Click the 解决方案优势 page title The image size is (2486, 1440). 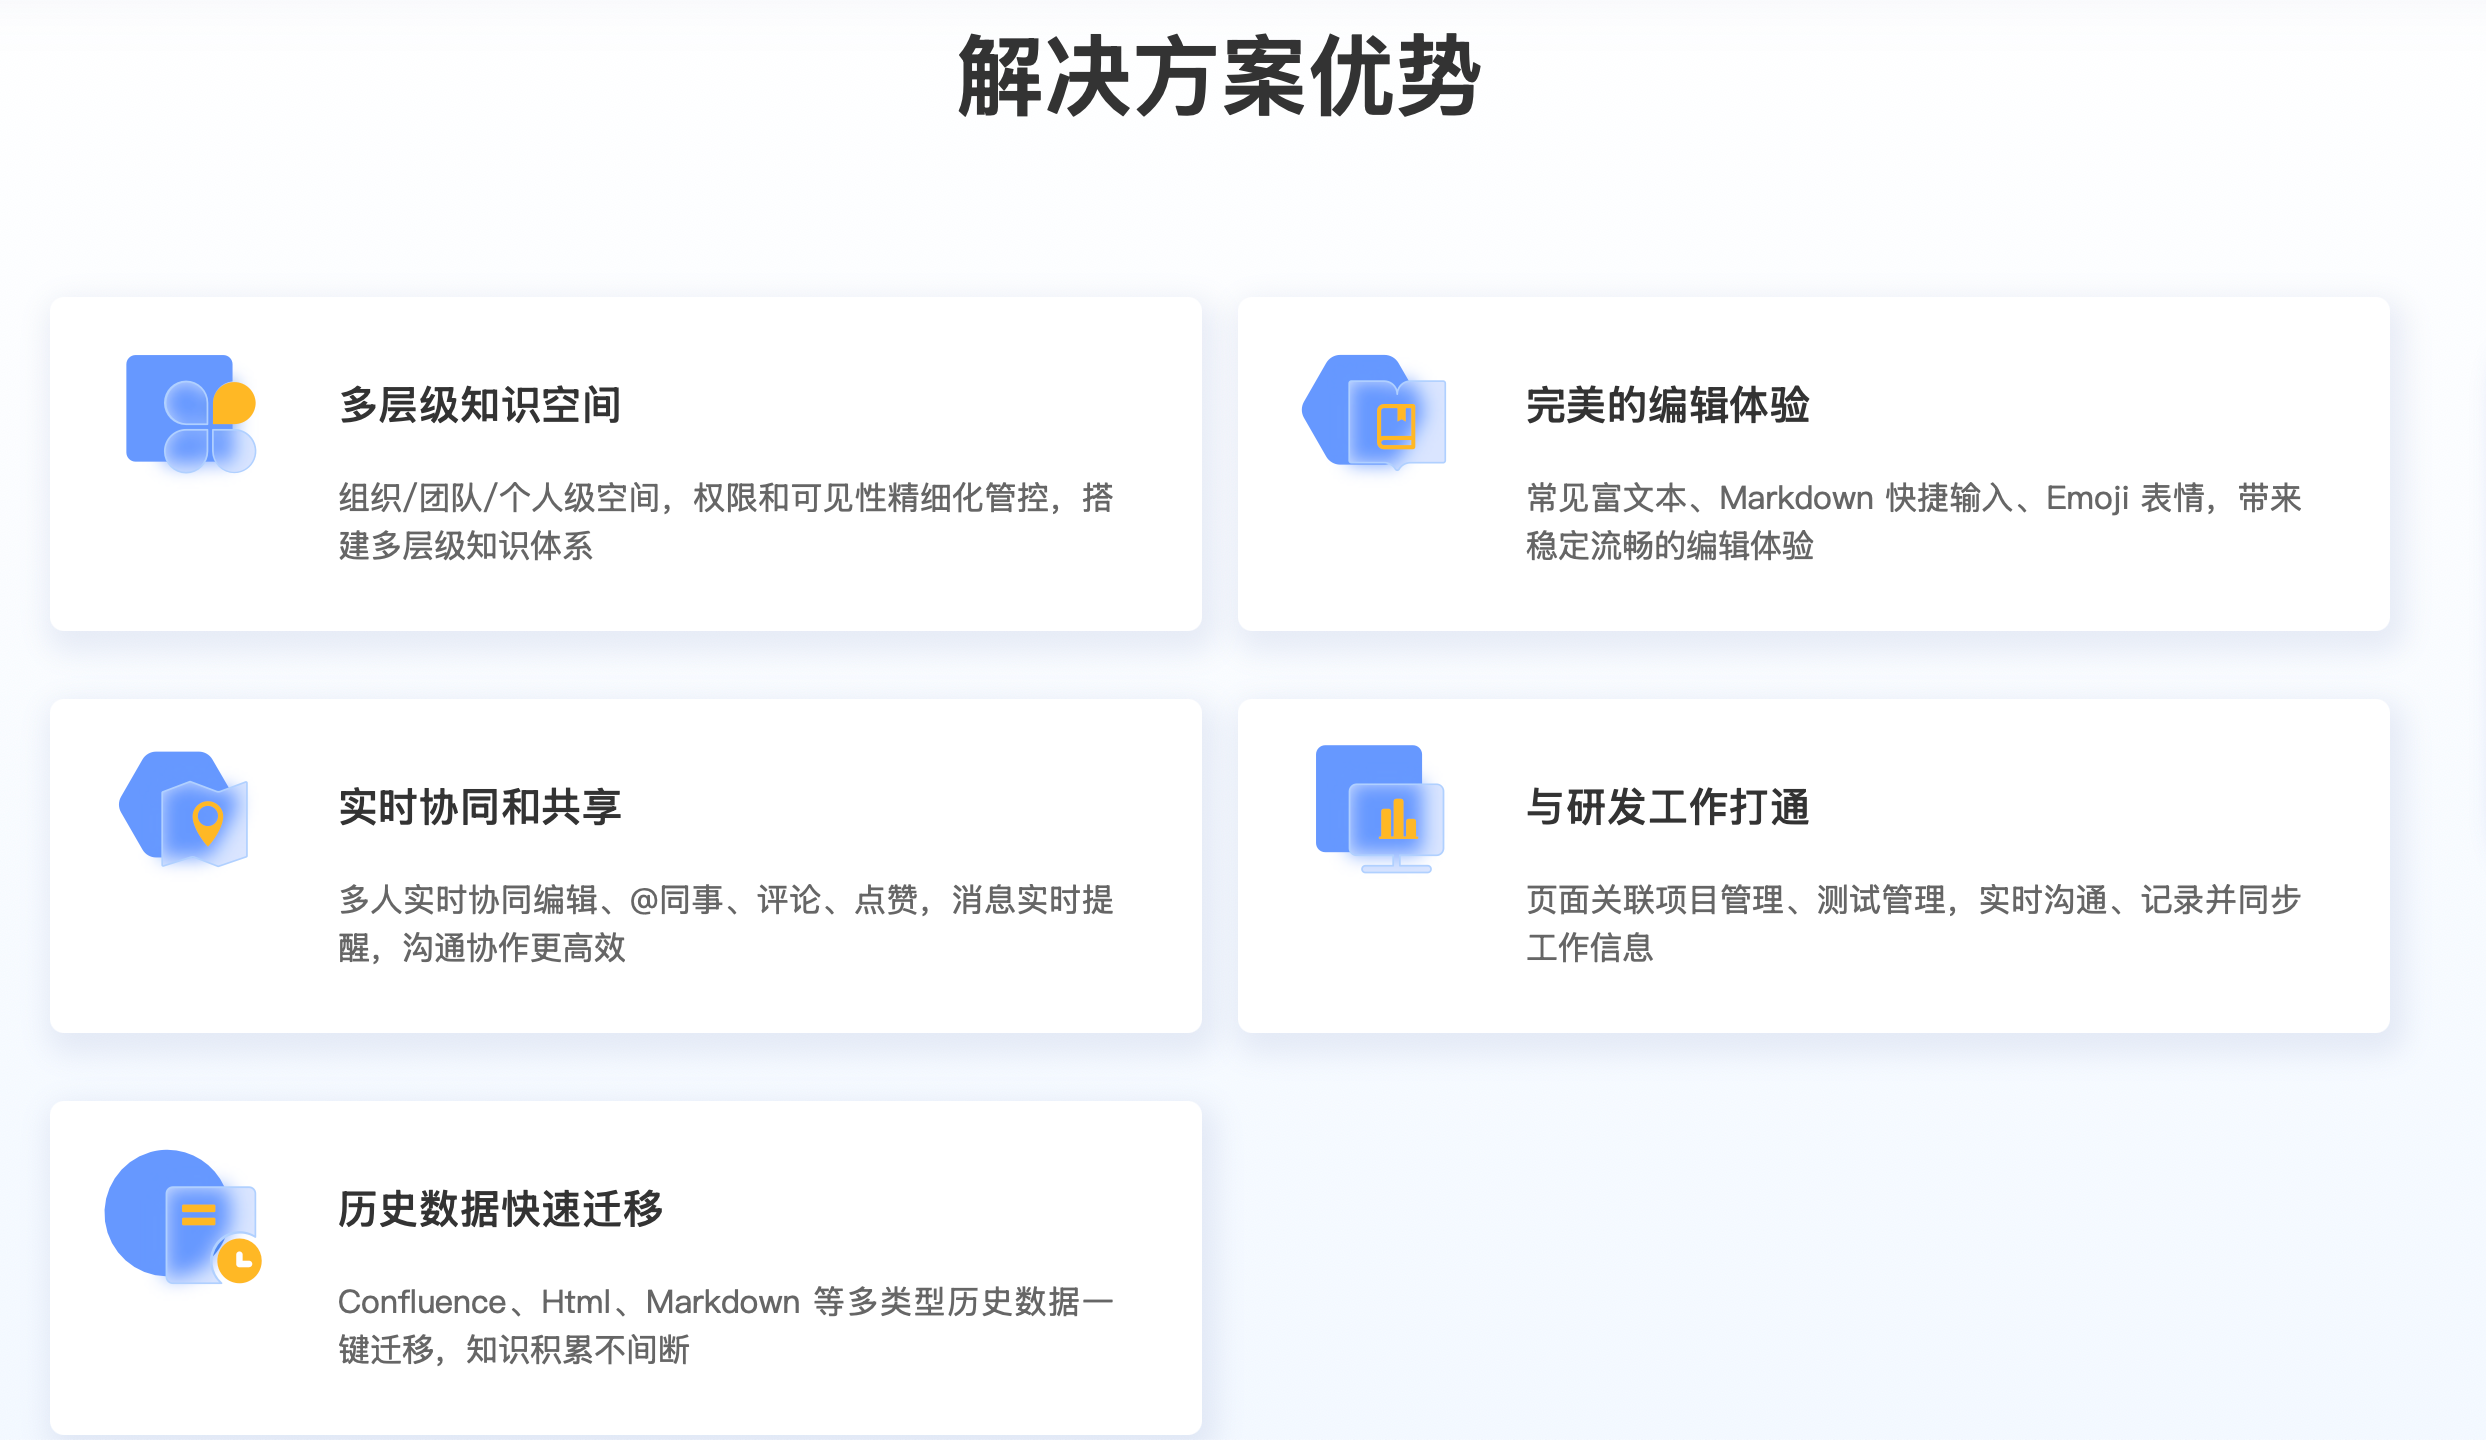(1218, 76)
